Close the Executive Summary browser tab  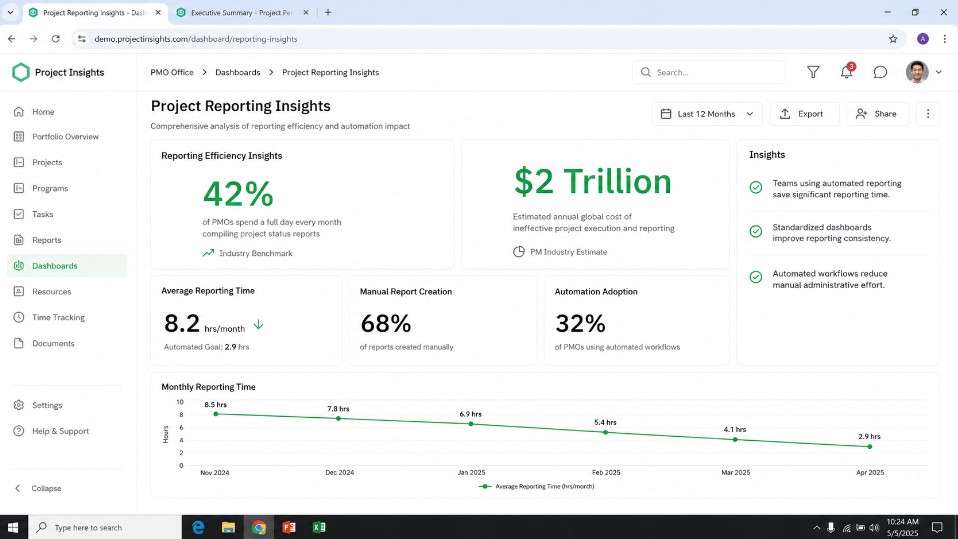pyautogui.click(x=305, y=12)
